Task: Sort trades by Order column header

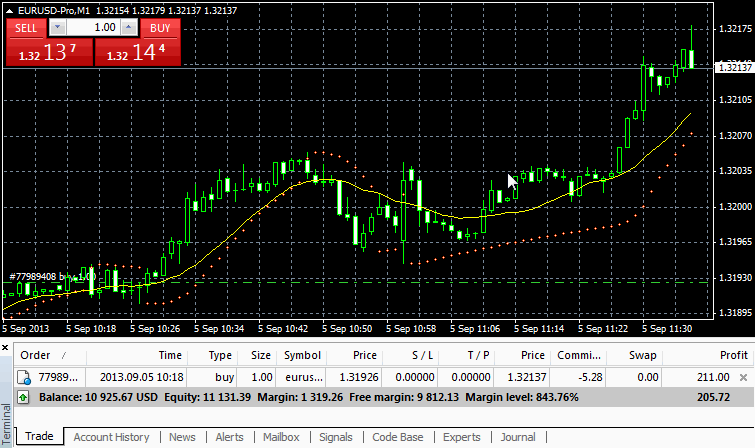Action: tap(36, 355)
